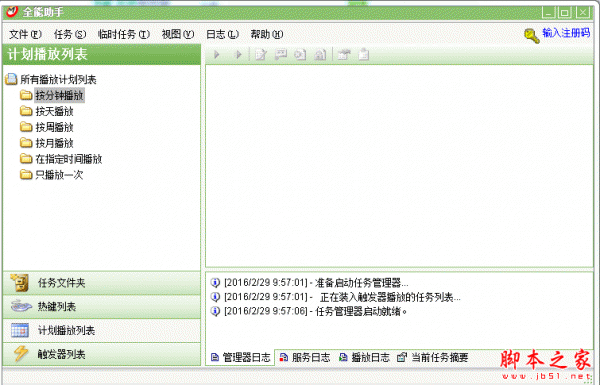This screenshot has width=600, height=385.
Task: Click the new folder star toolbar icon
Action: coord(344,55)
